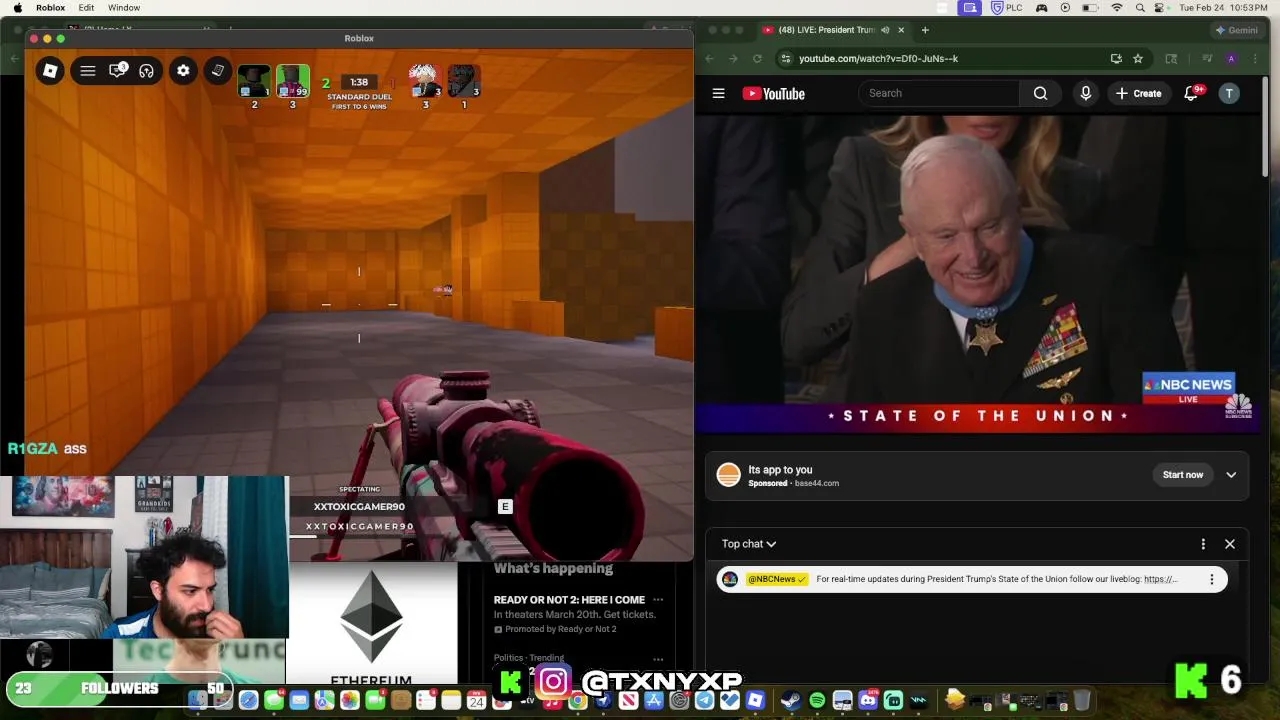Screen dimensions: 1280x720
Task: Open the Roblox hamburger menu in game
Action: 88,71
